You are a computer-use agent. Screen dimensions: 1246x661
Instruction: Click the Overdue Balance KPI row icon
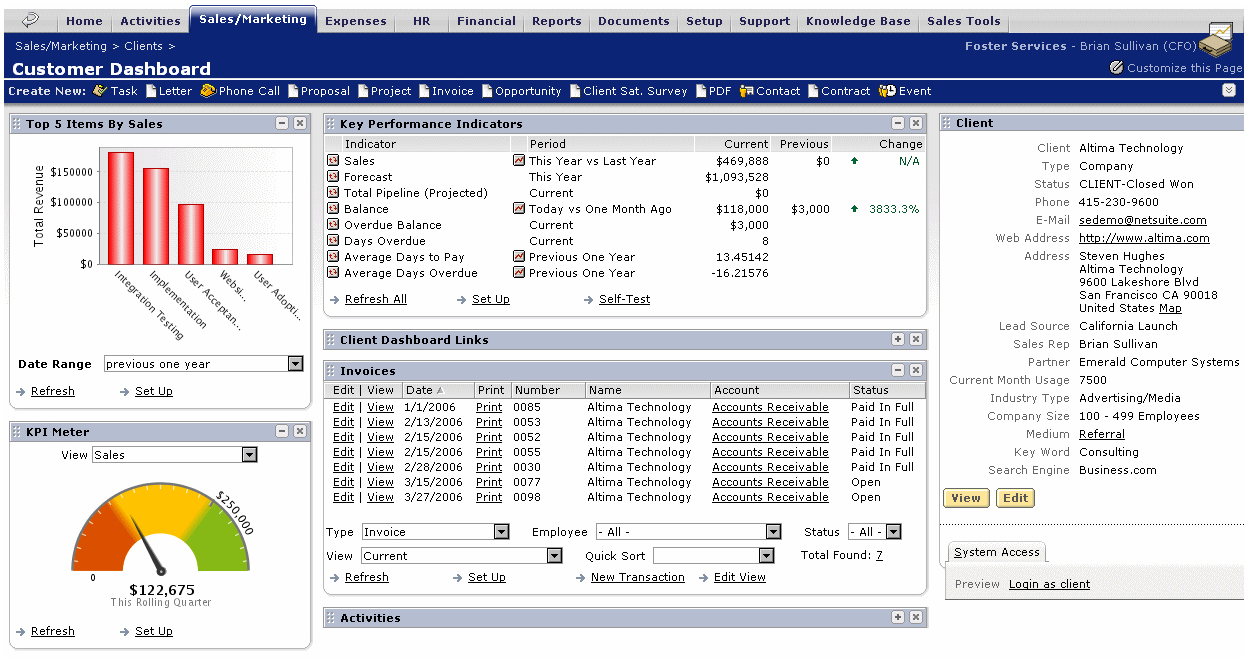coord(333,225)
